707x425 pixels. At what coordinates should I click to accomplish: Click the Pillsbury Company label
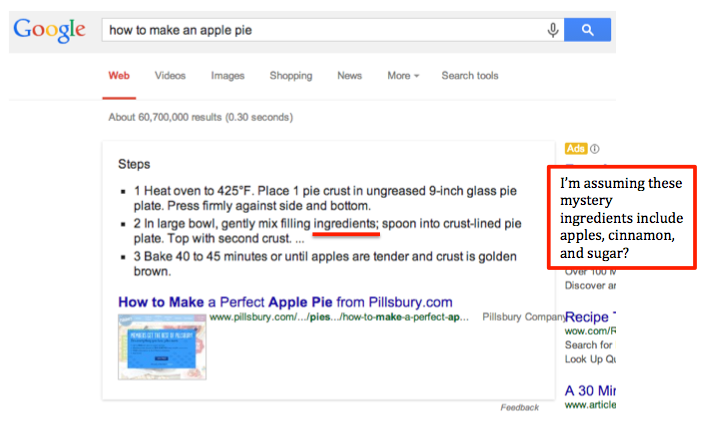(x=523, y=317)
